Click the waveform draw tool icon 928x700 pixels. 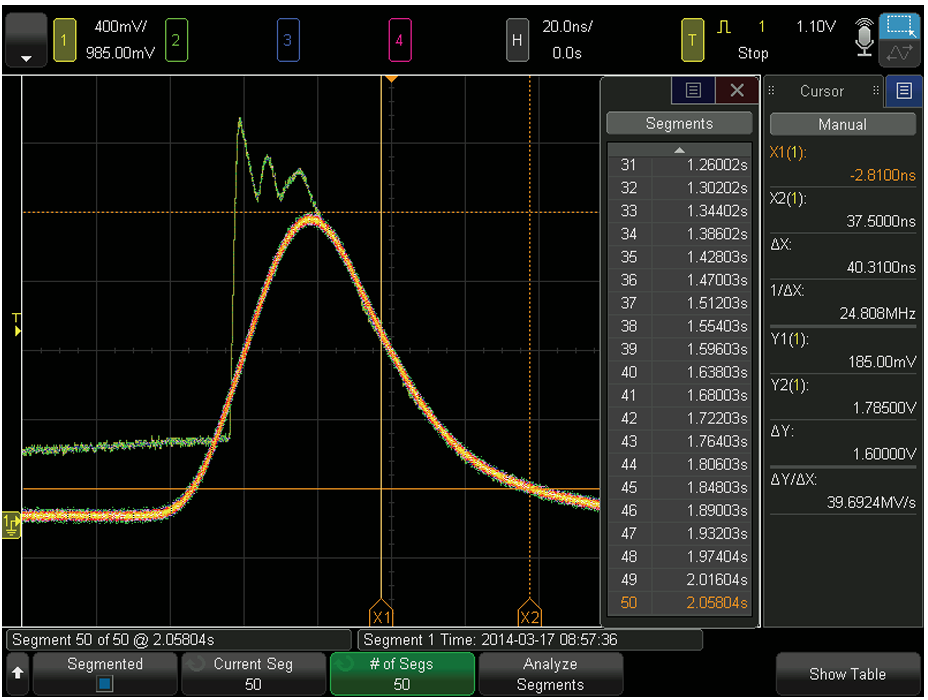pyautogui.click(x=900, y=53)
